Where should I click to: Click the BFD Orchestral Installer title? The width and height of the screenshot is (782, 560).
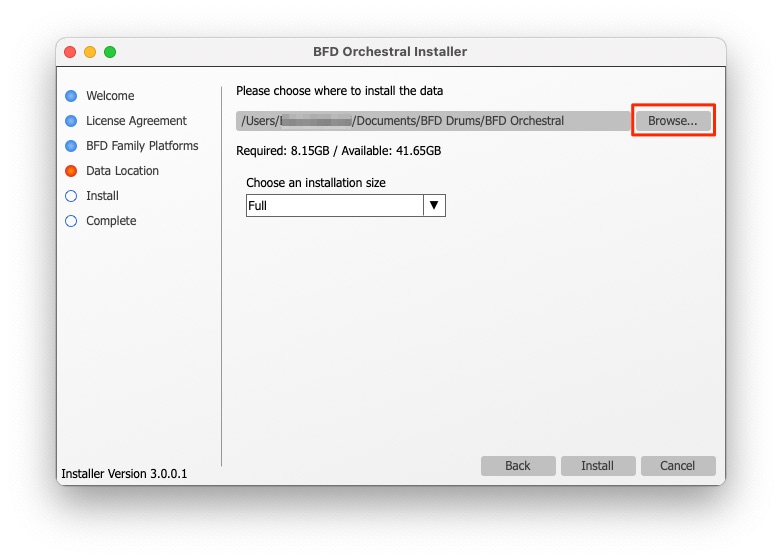(x=390, y=52)
